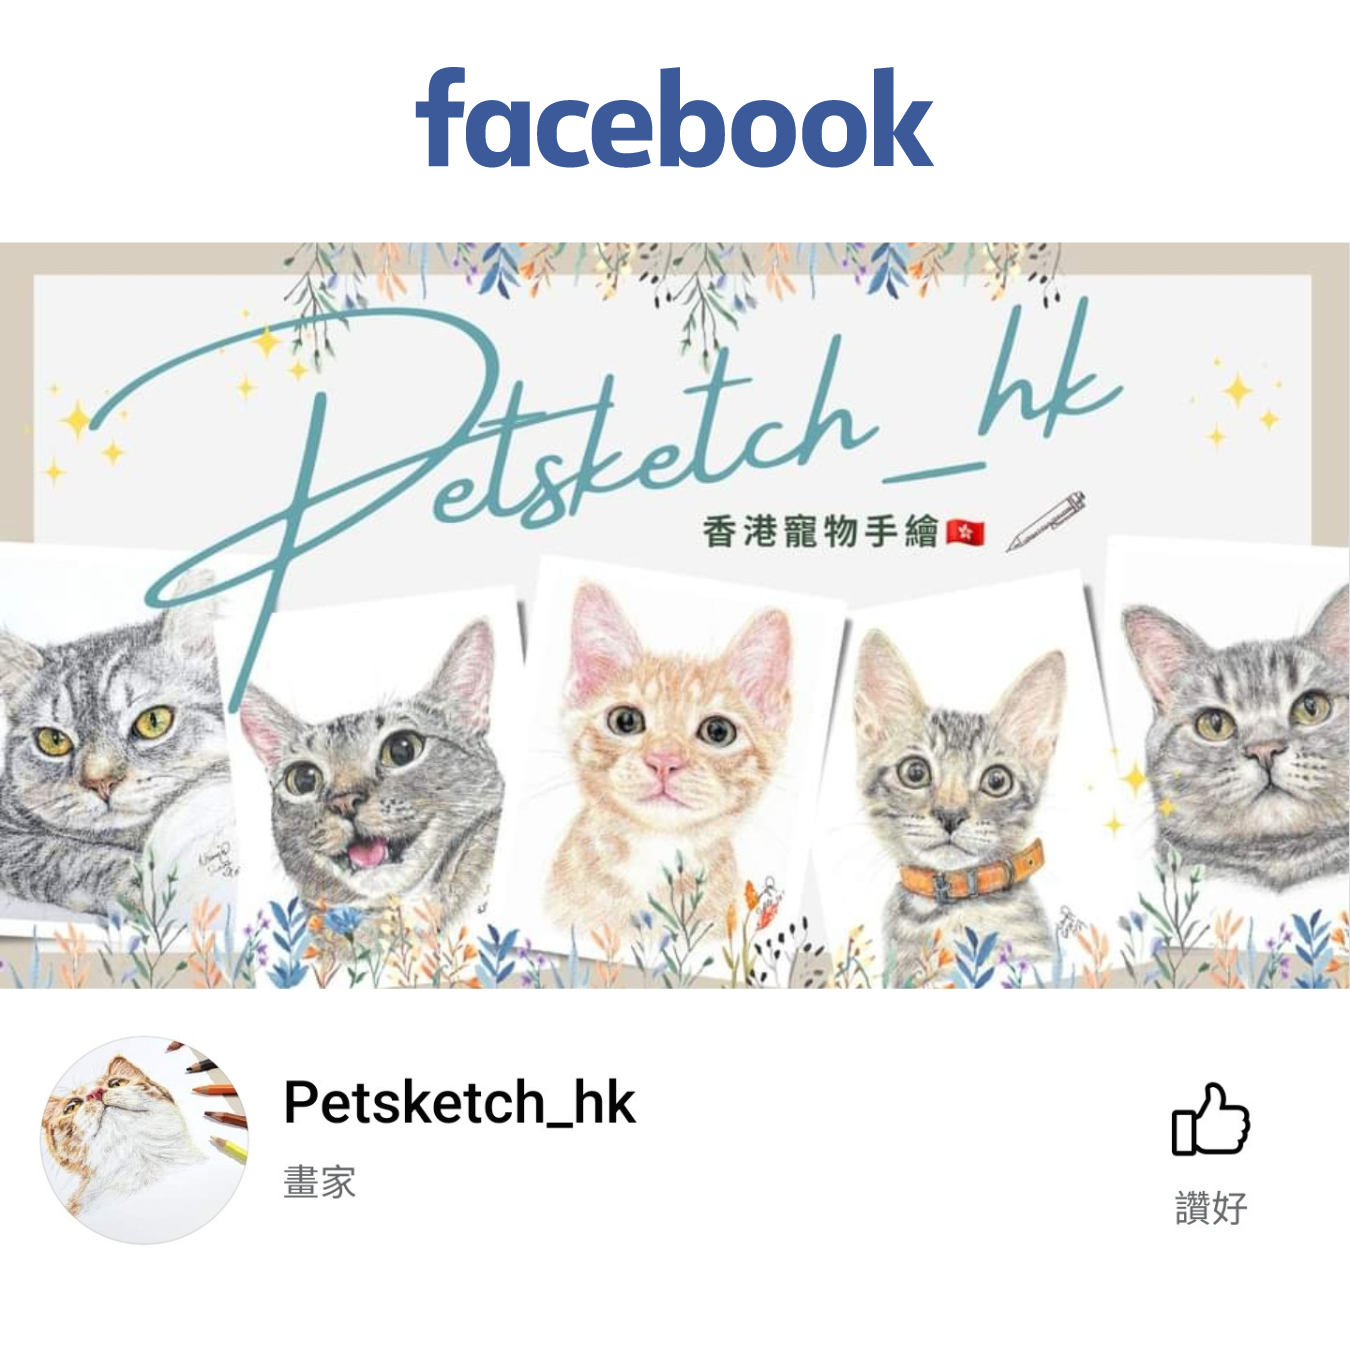This screenshot has height=1350, width=1350.
Task: Click the 畫家 category label
Action: coord(319,1182)
